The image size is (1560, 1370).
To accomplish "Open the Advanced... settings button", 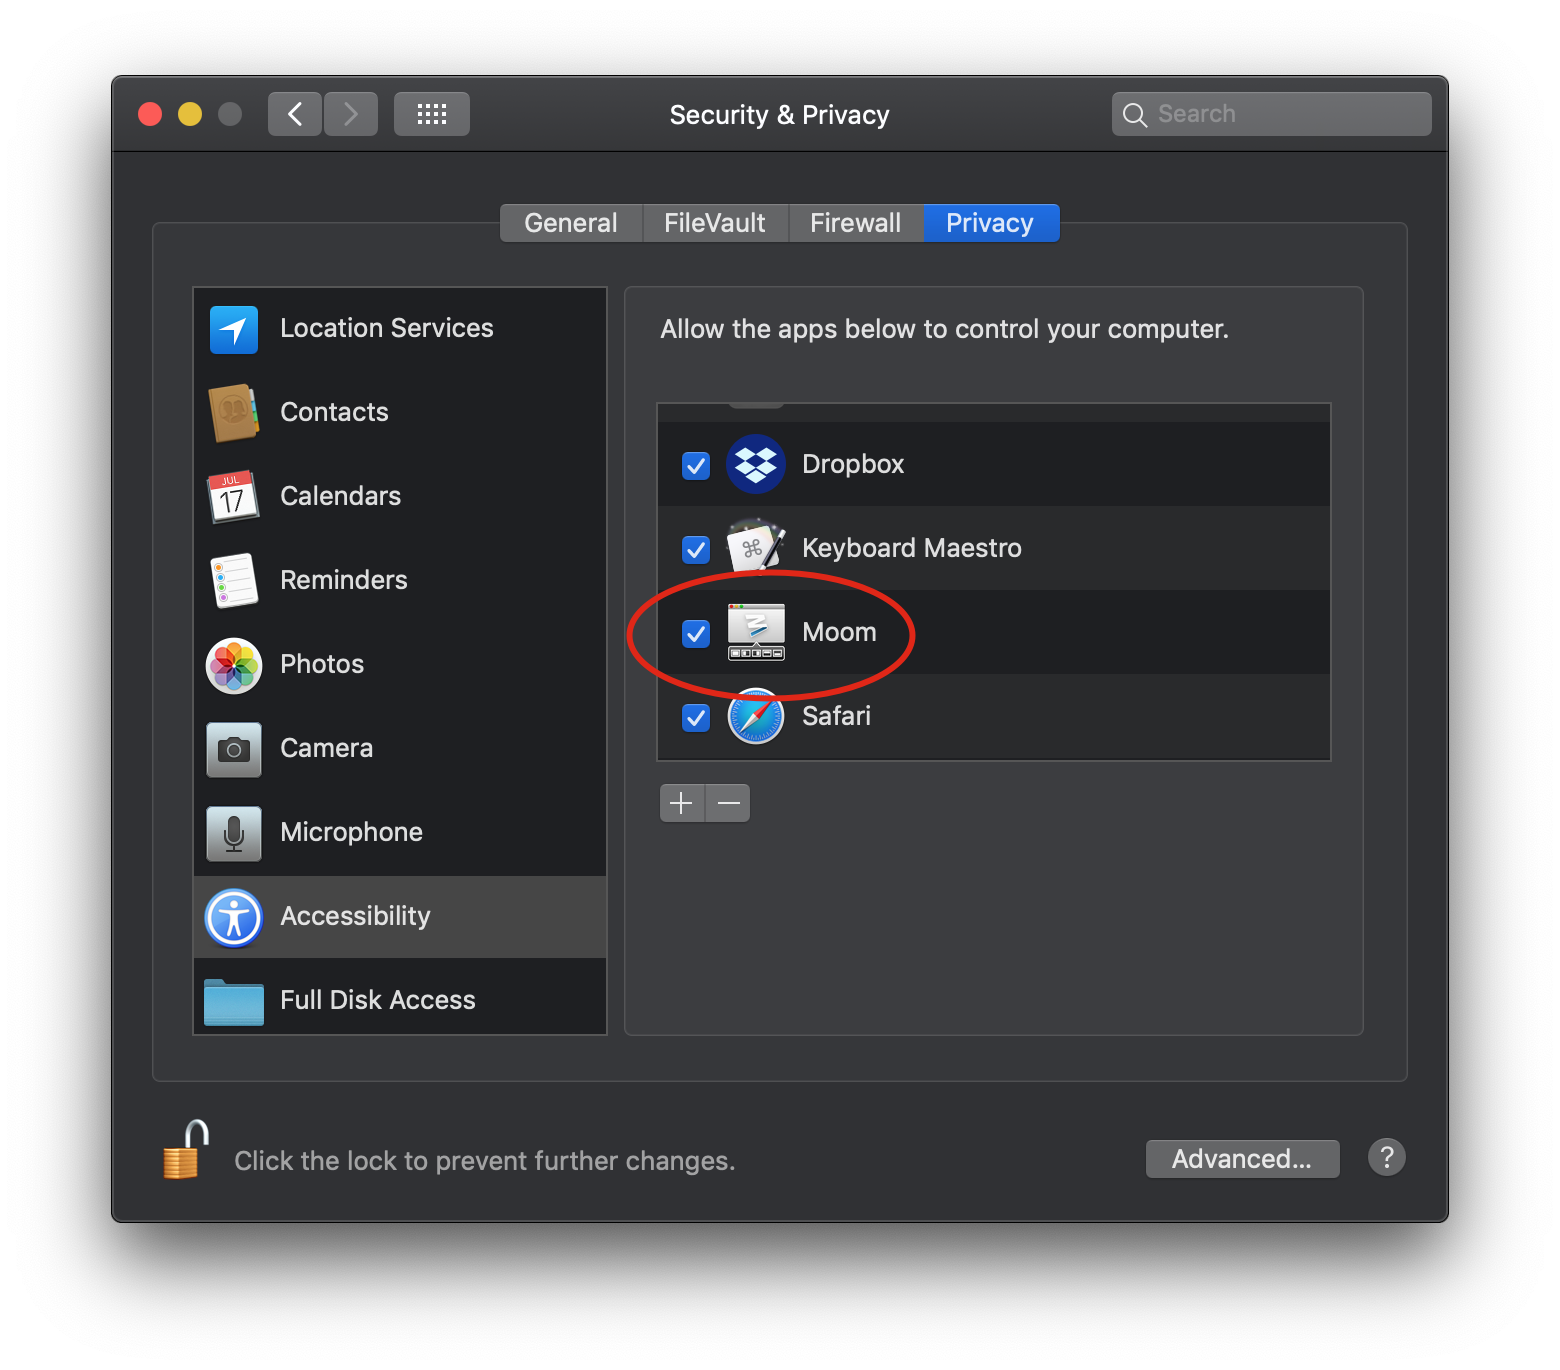I will tap(1243, 1159).
